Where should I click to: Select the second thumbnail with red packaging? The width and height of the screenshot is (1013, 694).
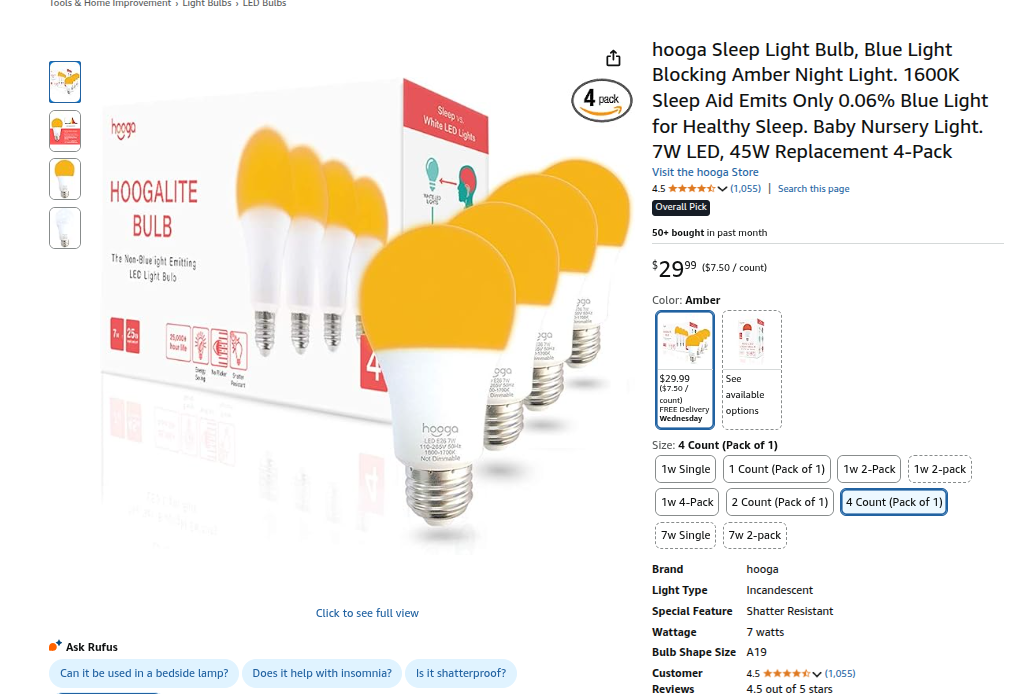[x=65, y=131]
